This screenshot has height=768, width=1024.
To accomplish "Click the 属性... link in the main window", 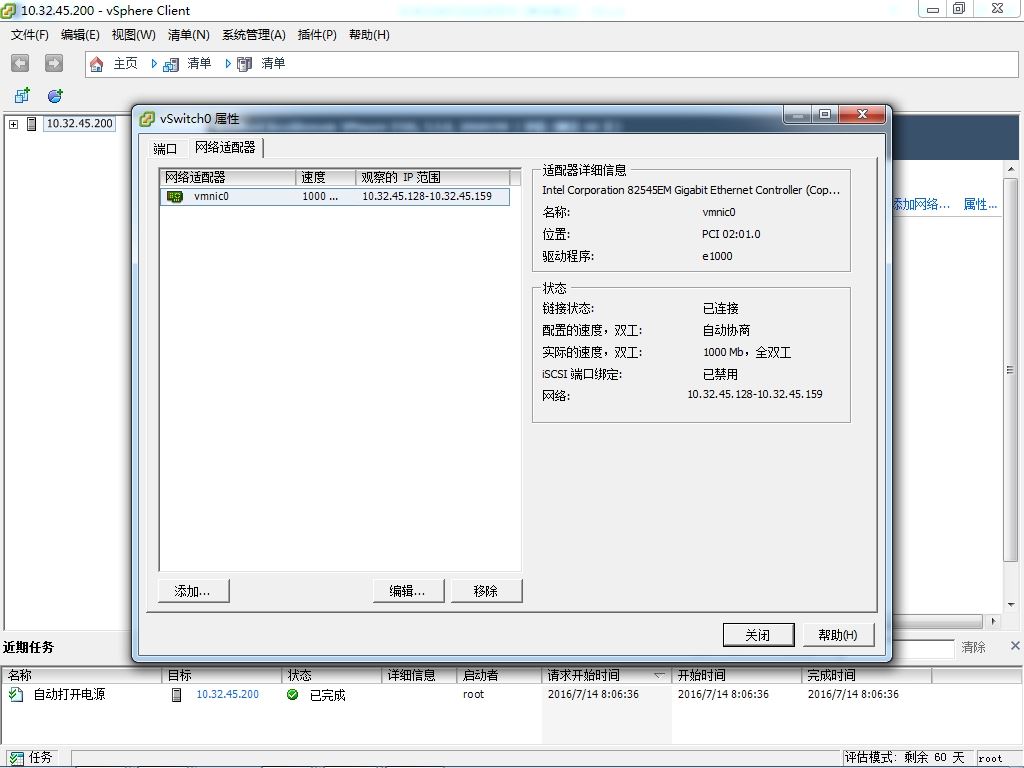I will point(980,204).
